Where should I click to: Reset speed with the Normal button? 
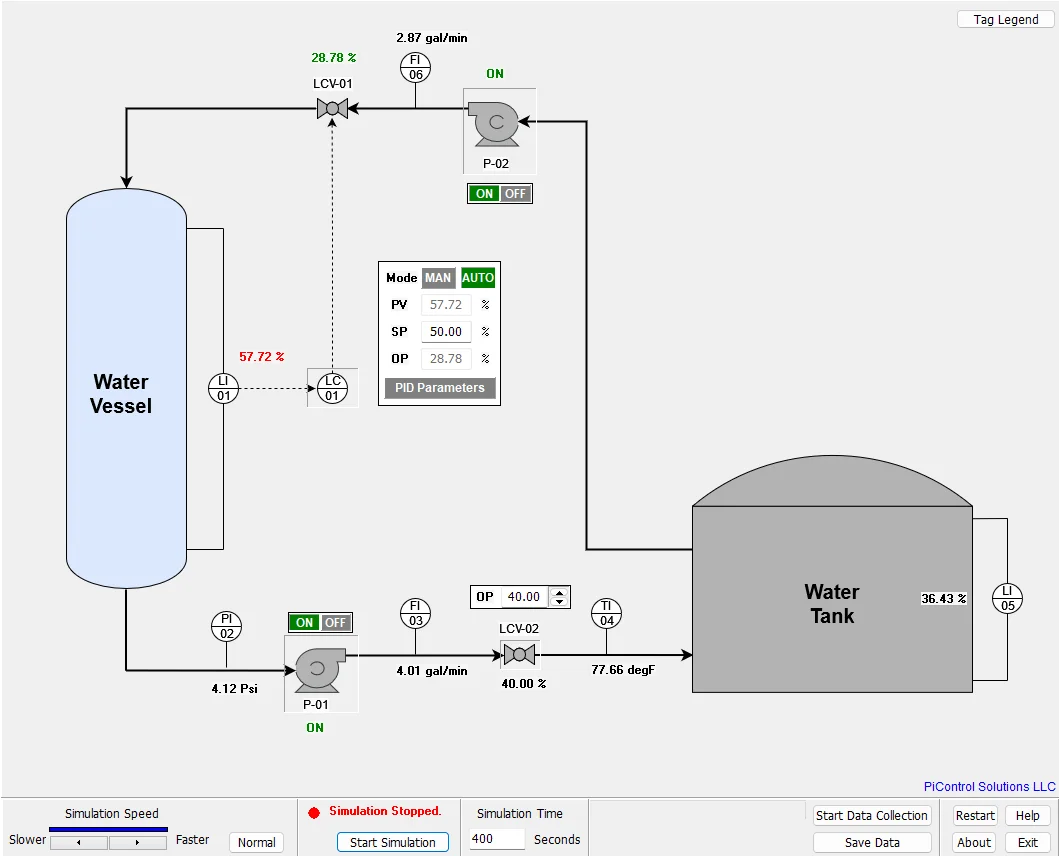click(257, 842)
